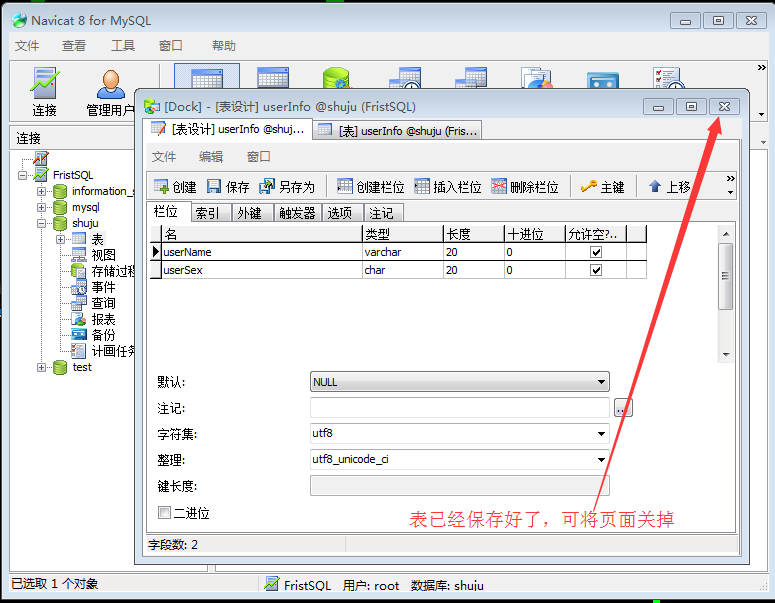Select the FristSQL connection in tree
The image size is (775, 603).
pos(73,175)
